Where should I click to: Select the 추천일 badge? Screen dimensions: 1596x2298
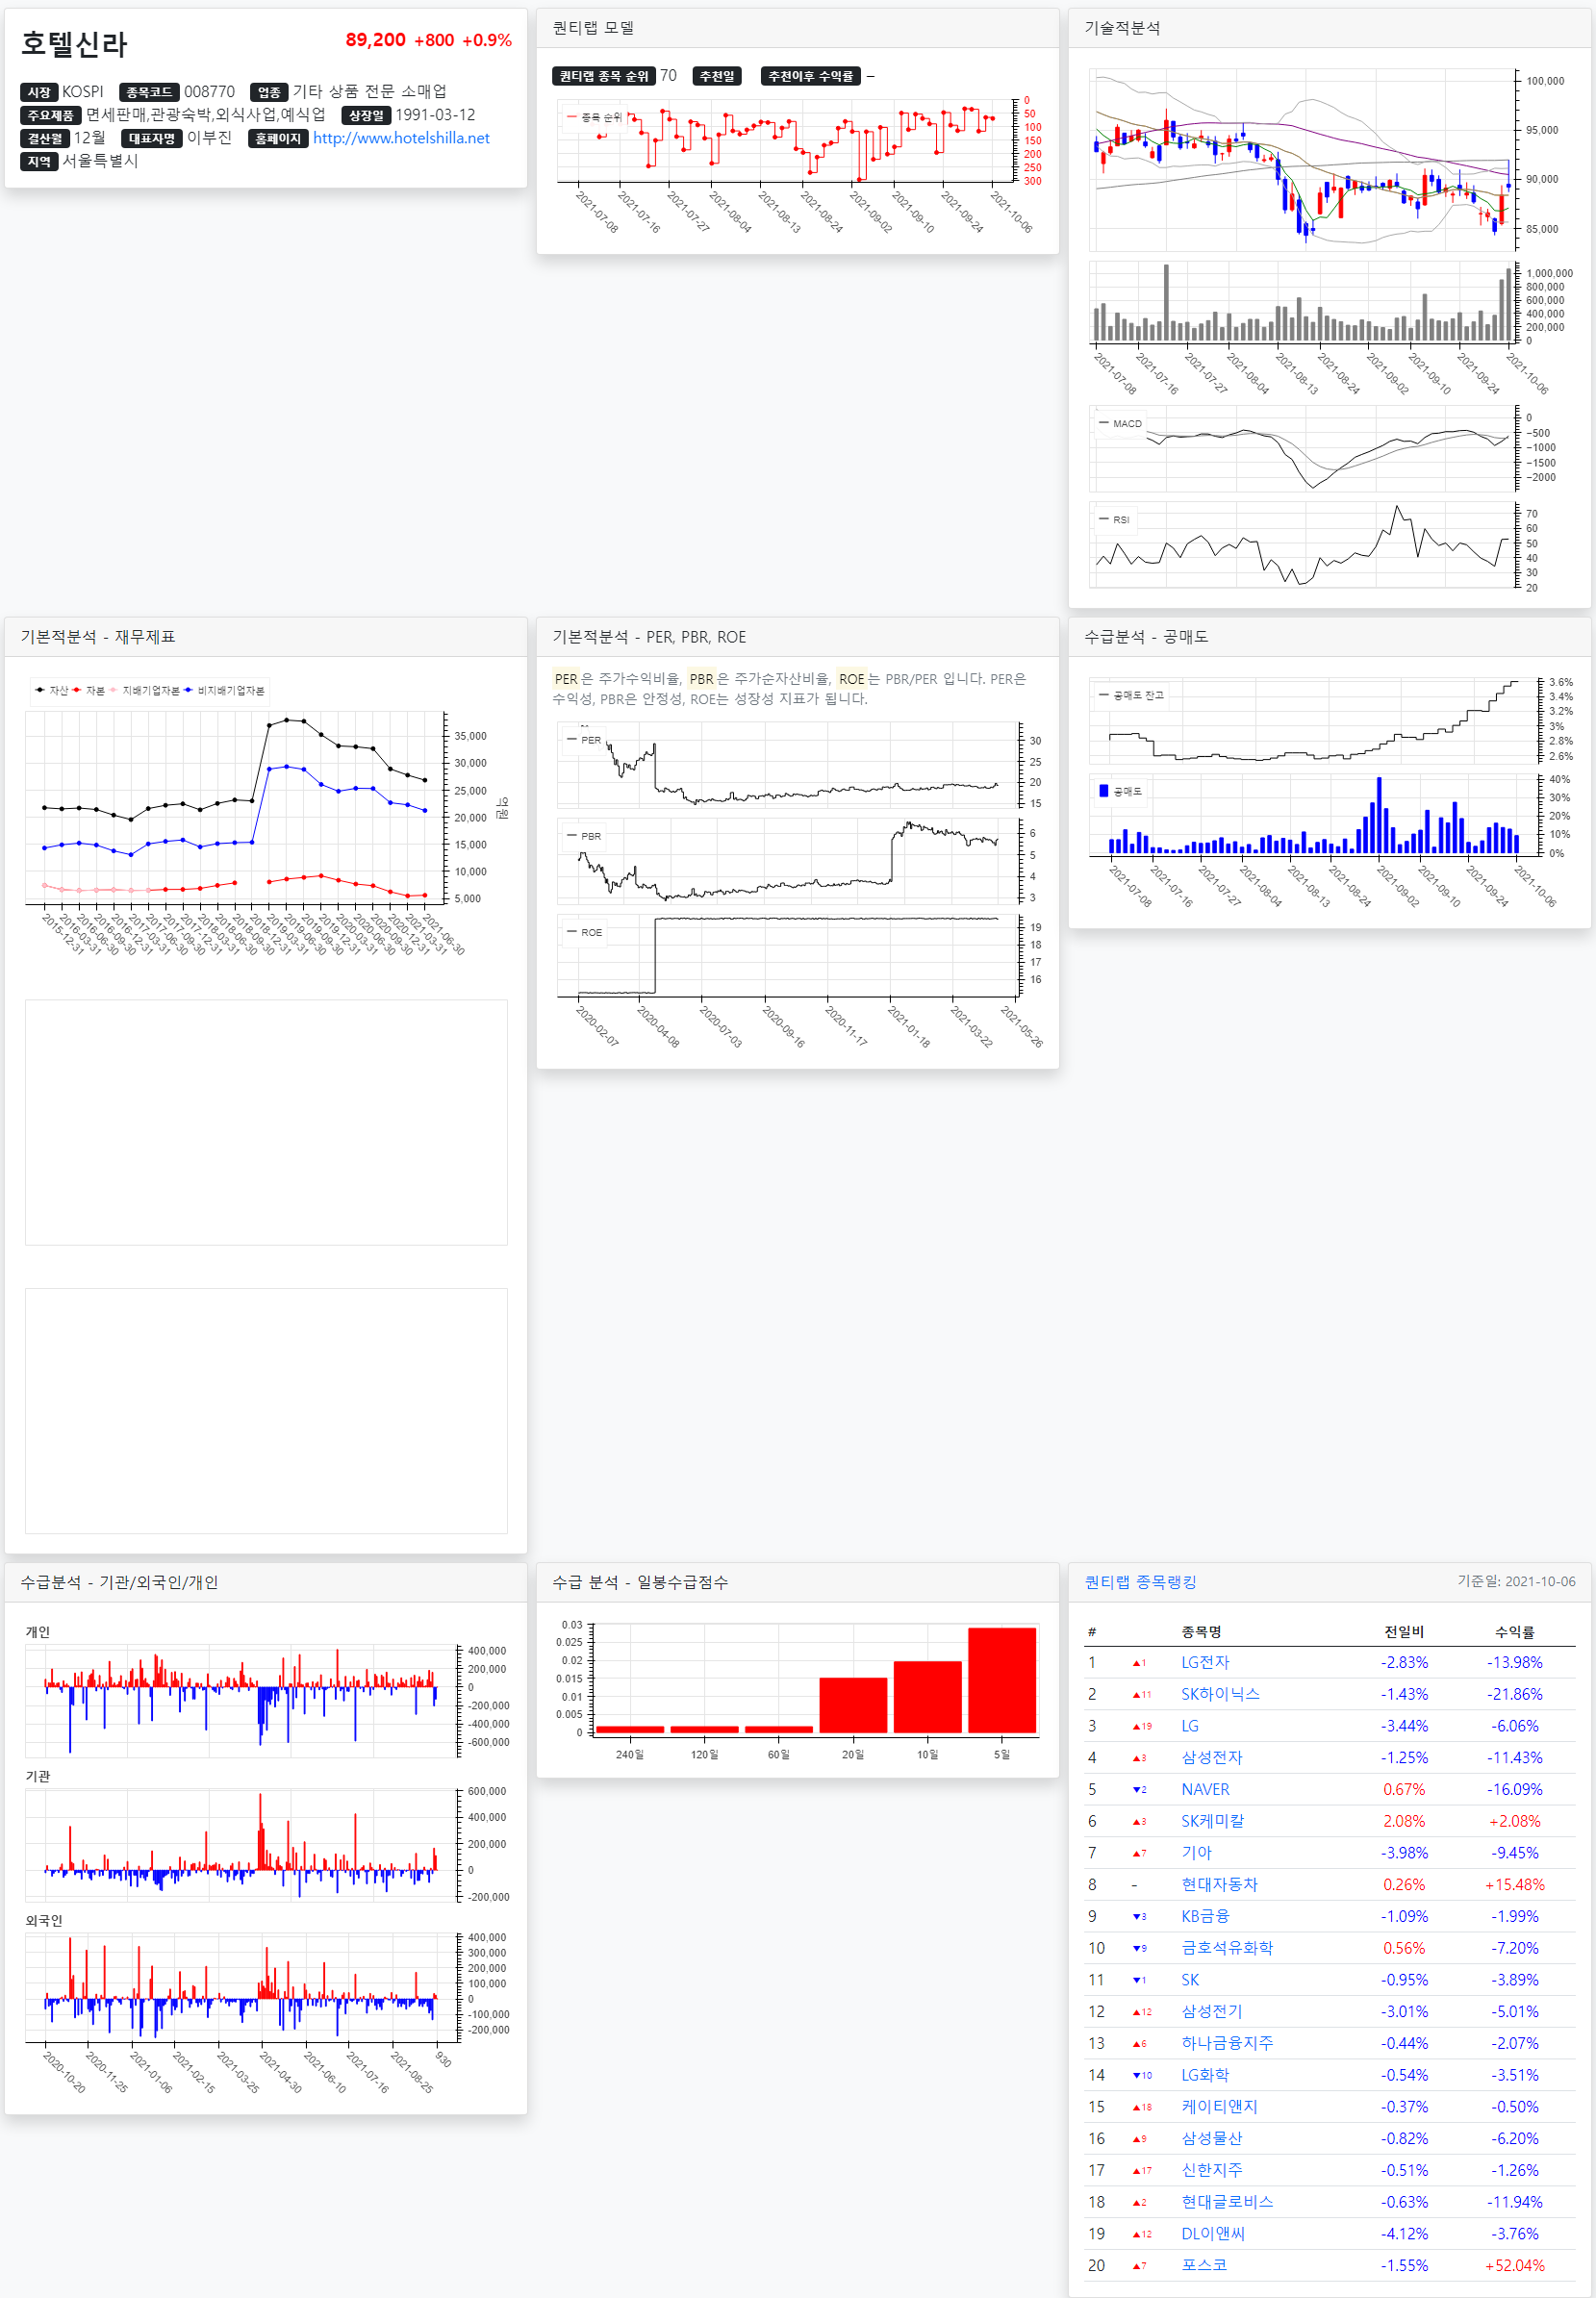coord(717,76)
